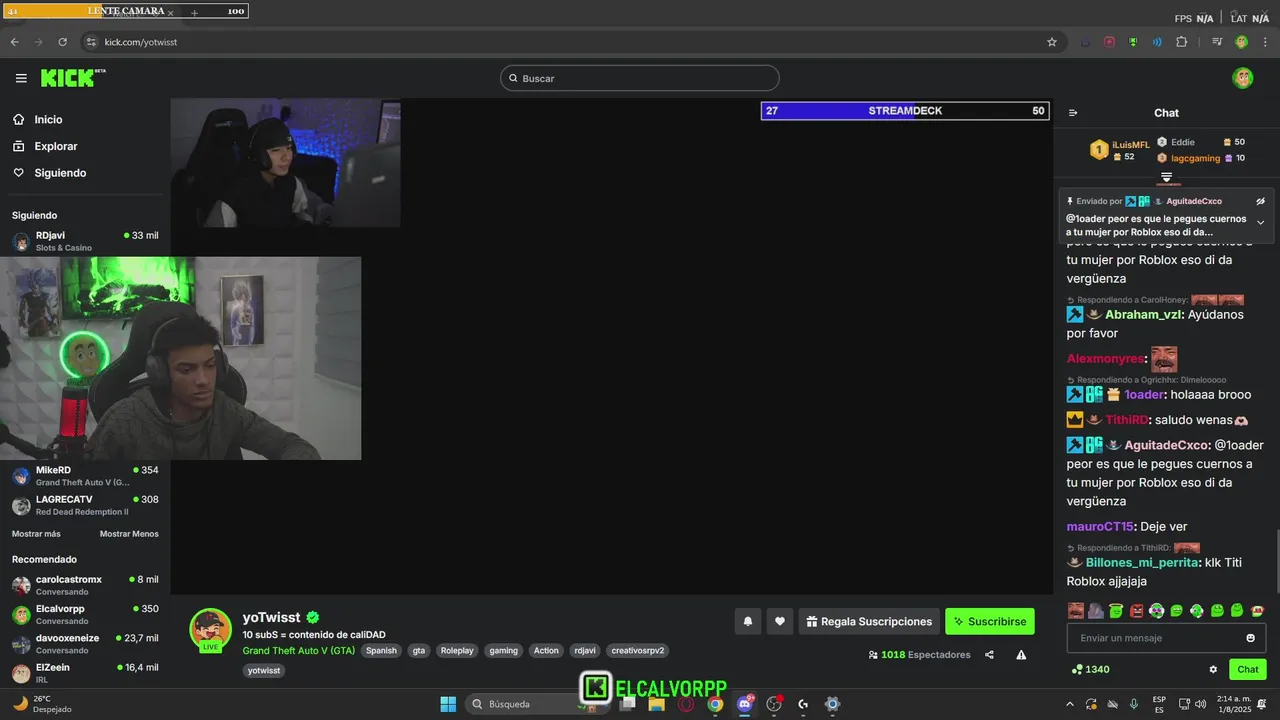
Task: Show hidden system tray icons
Action: 1070,704
